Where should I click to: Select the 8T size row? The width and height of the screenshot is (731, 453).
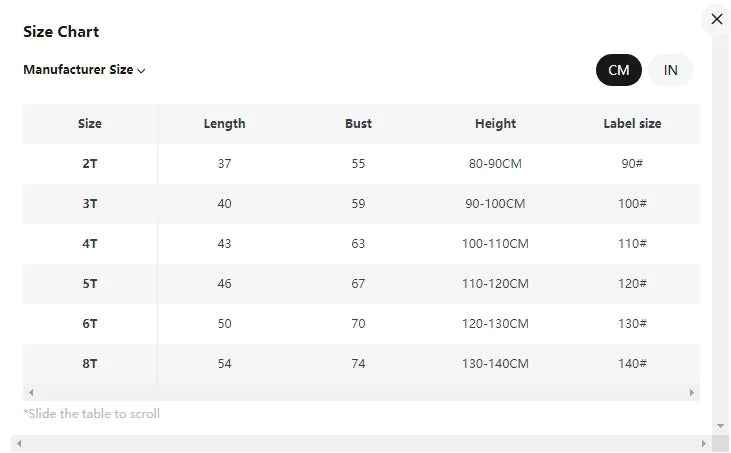point(90,364)
